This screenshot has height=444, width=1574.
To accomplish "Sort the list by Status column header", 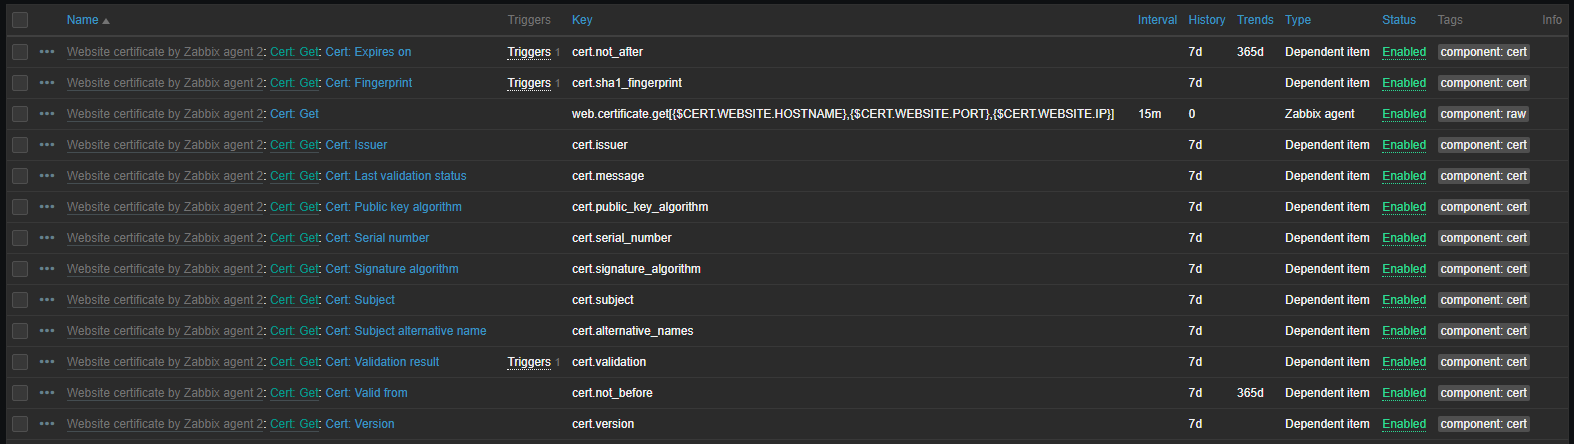I will click(x=1398, y=20).
